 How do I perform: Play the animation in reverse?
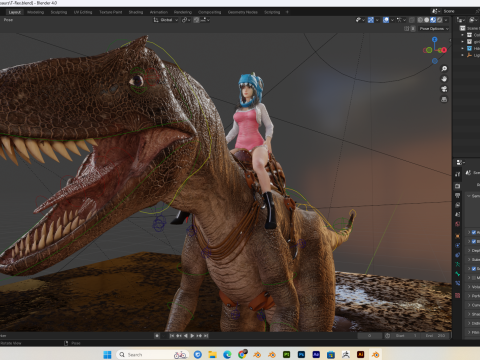click(186, 336)
